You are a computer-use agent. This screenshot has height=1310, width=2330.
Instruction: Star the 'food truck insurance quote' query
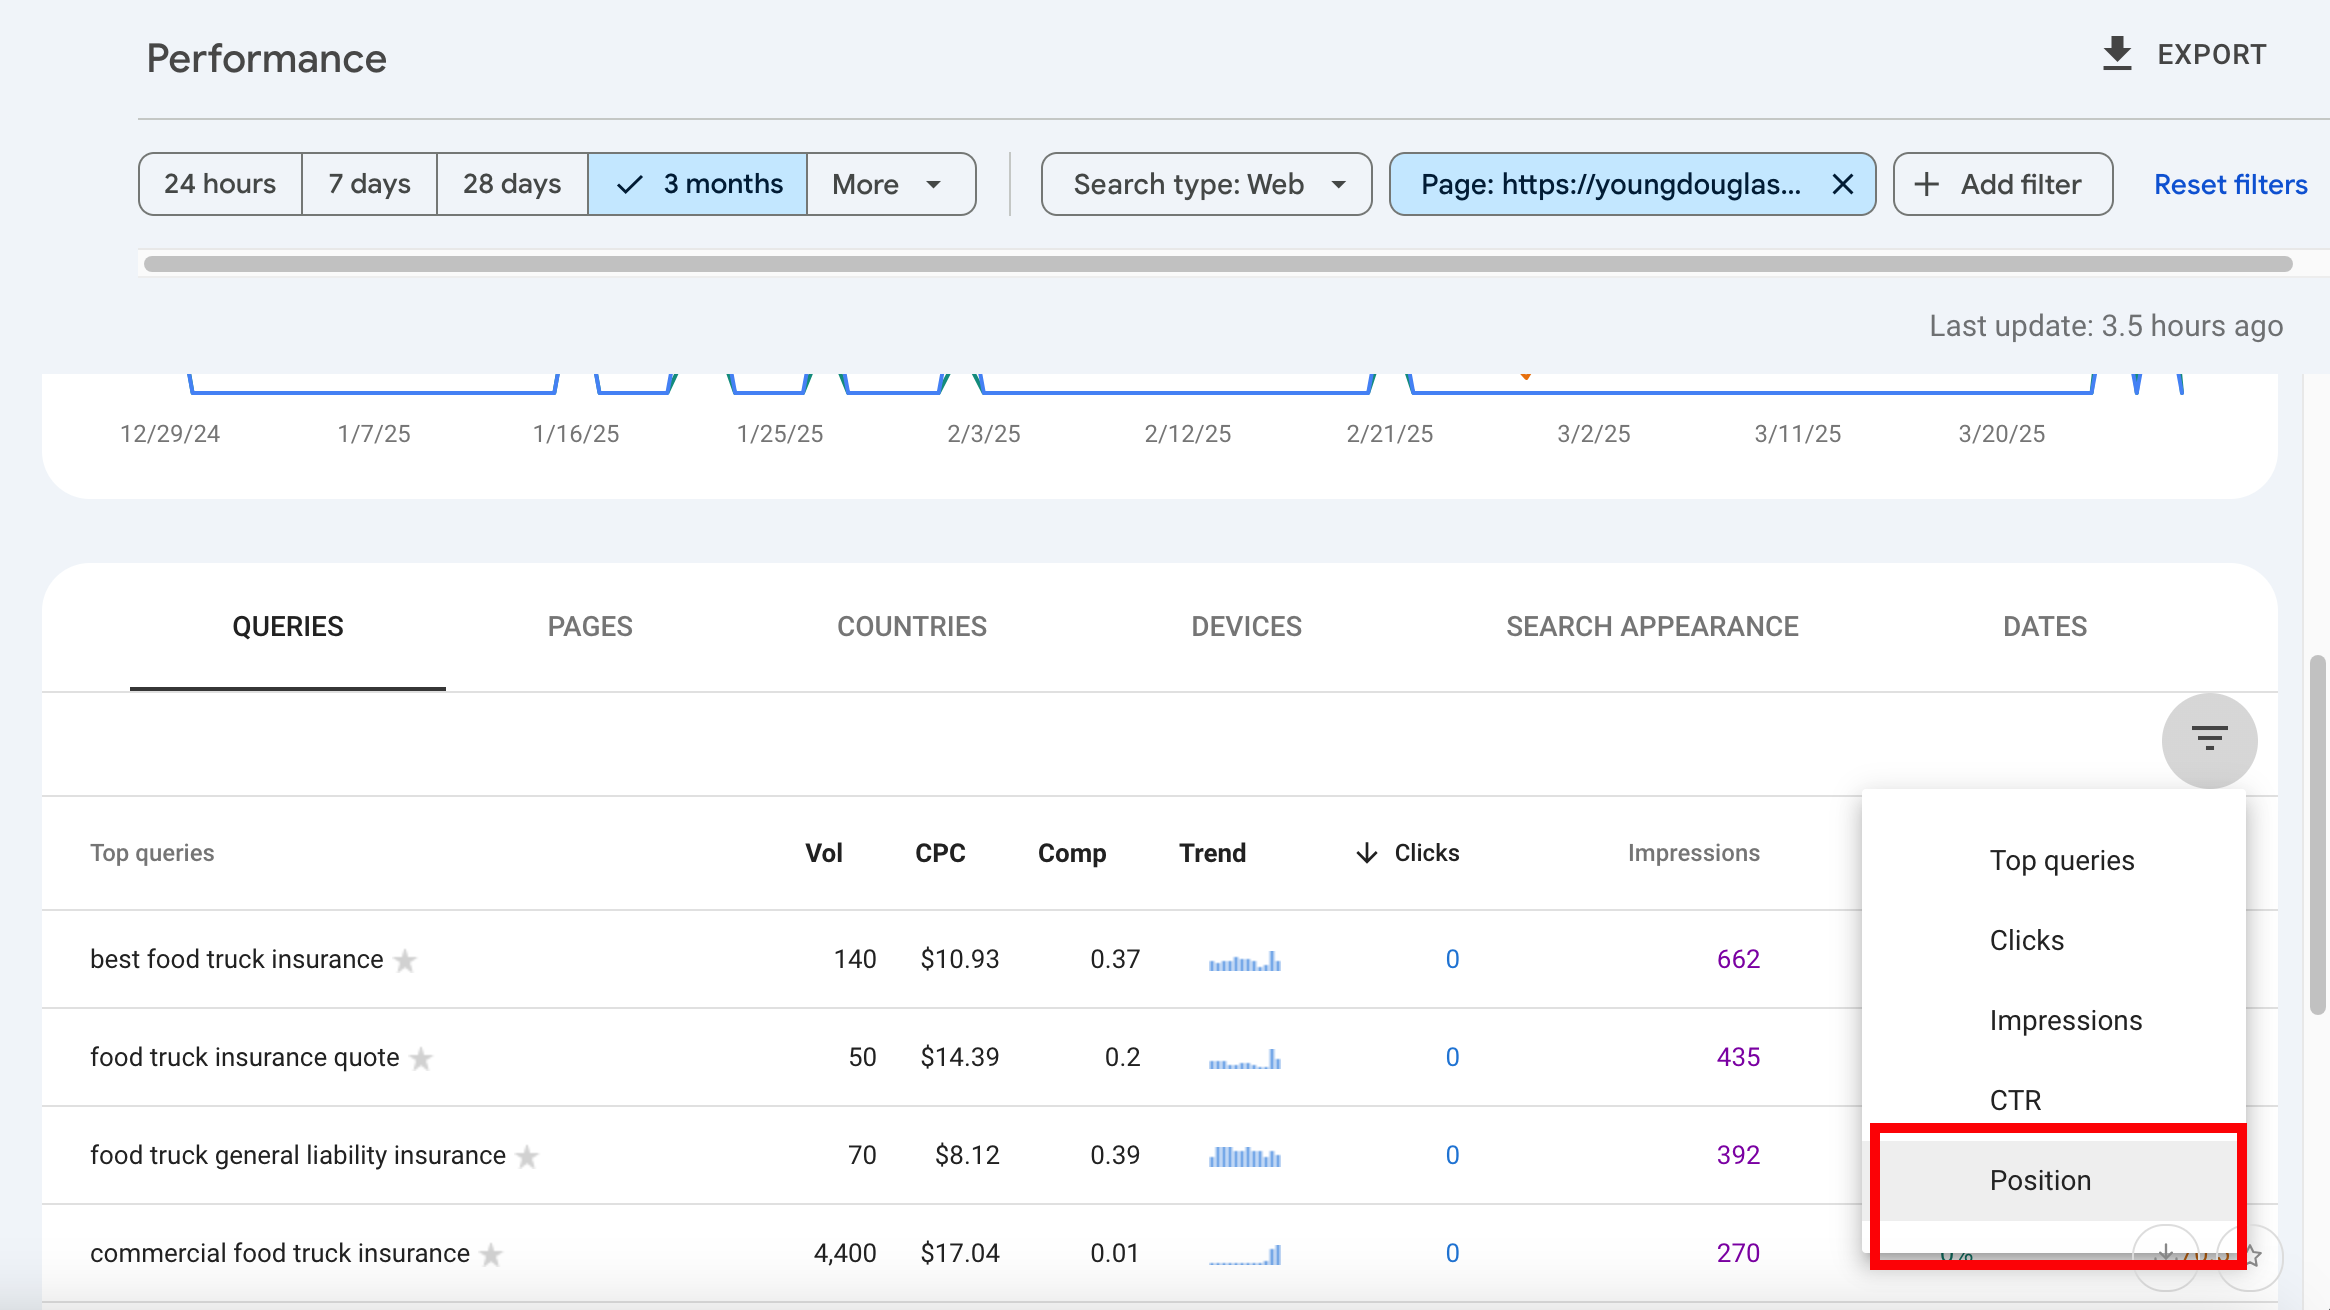[x=422, y=1058]
